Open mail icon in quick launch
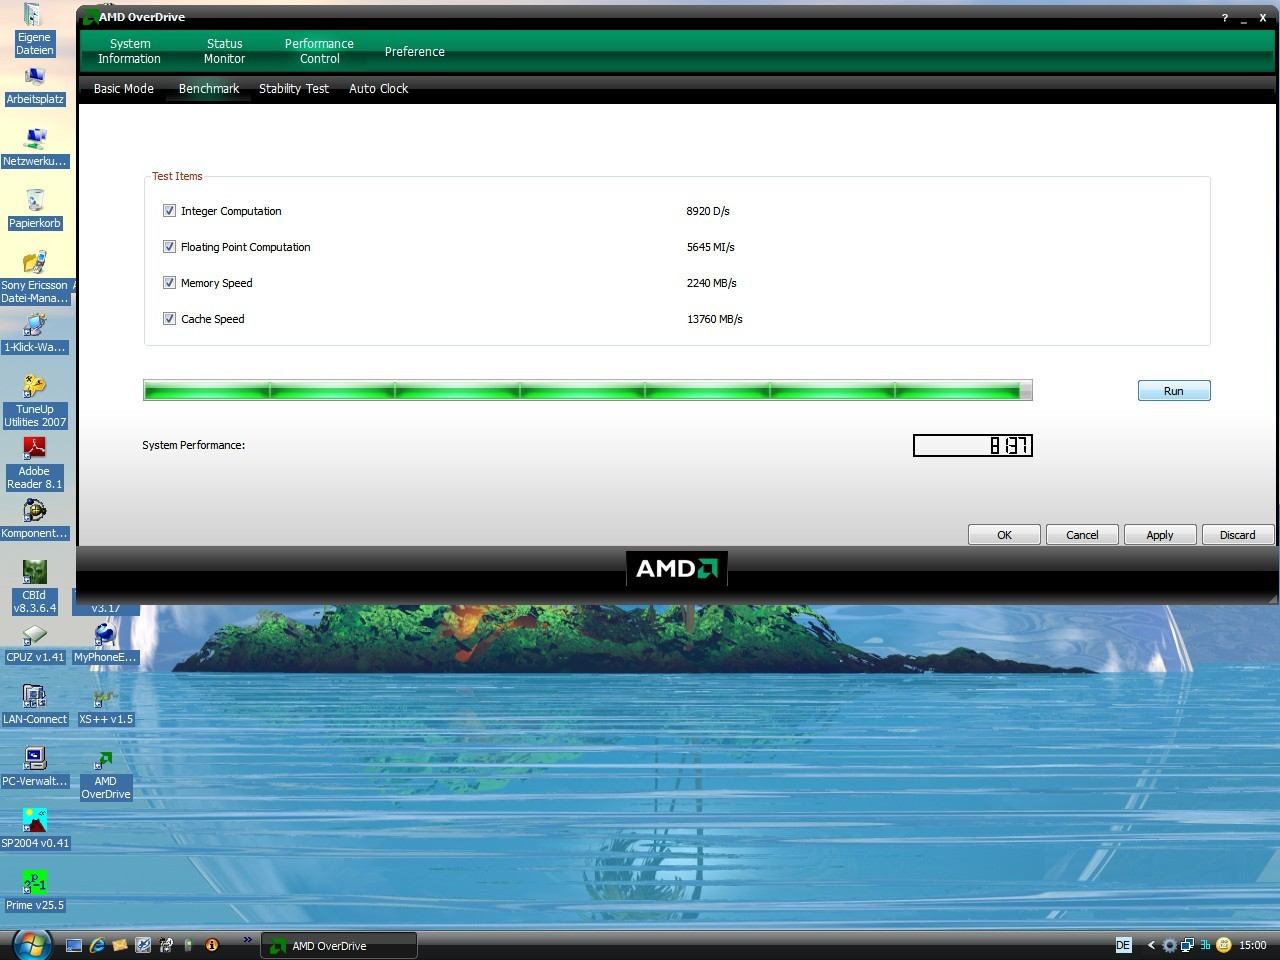 pos(120,945)
